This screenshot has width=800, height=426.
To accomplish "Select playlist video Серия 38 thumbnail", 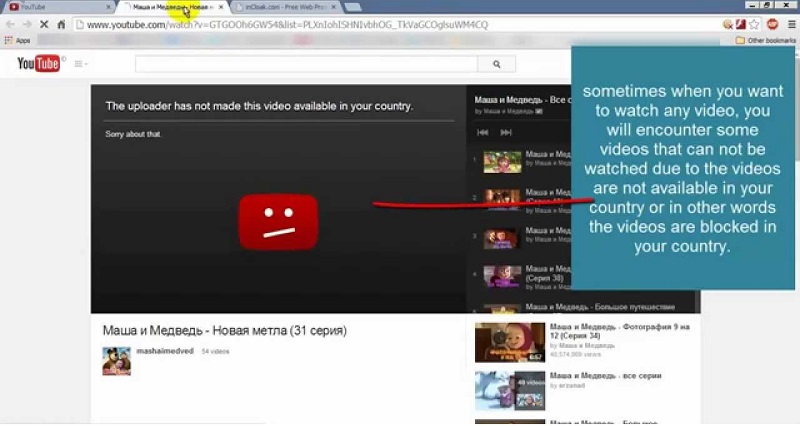I will click(503, 276).
